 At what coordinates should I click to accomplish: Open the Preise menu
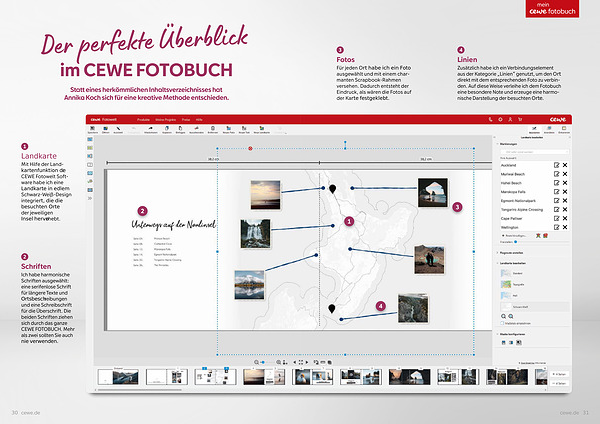(186, 119)
